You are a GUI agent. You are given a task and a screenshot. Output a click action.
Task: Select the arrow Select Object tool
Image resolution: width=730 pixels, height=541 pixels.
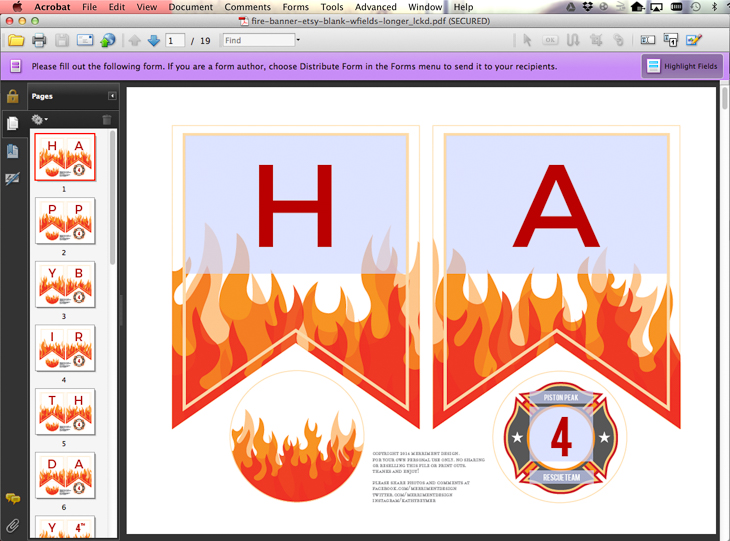coord(527,41)
